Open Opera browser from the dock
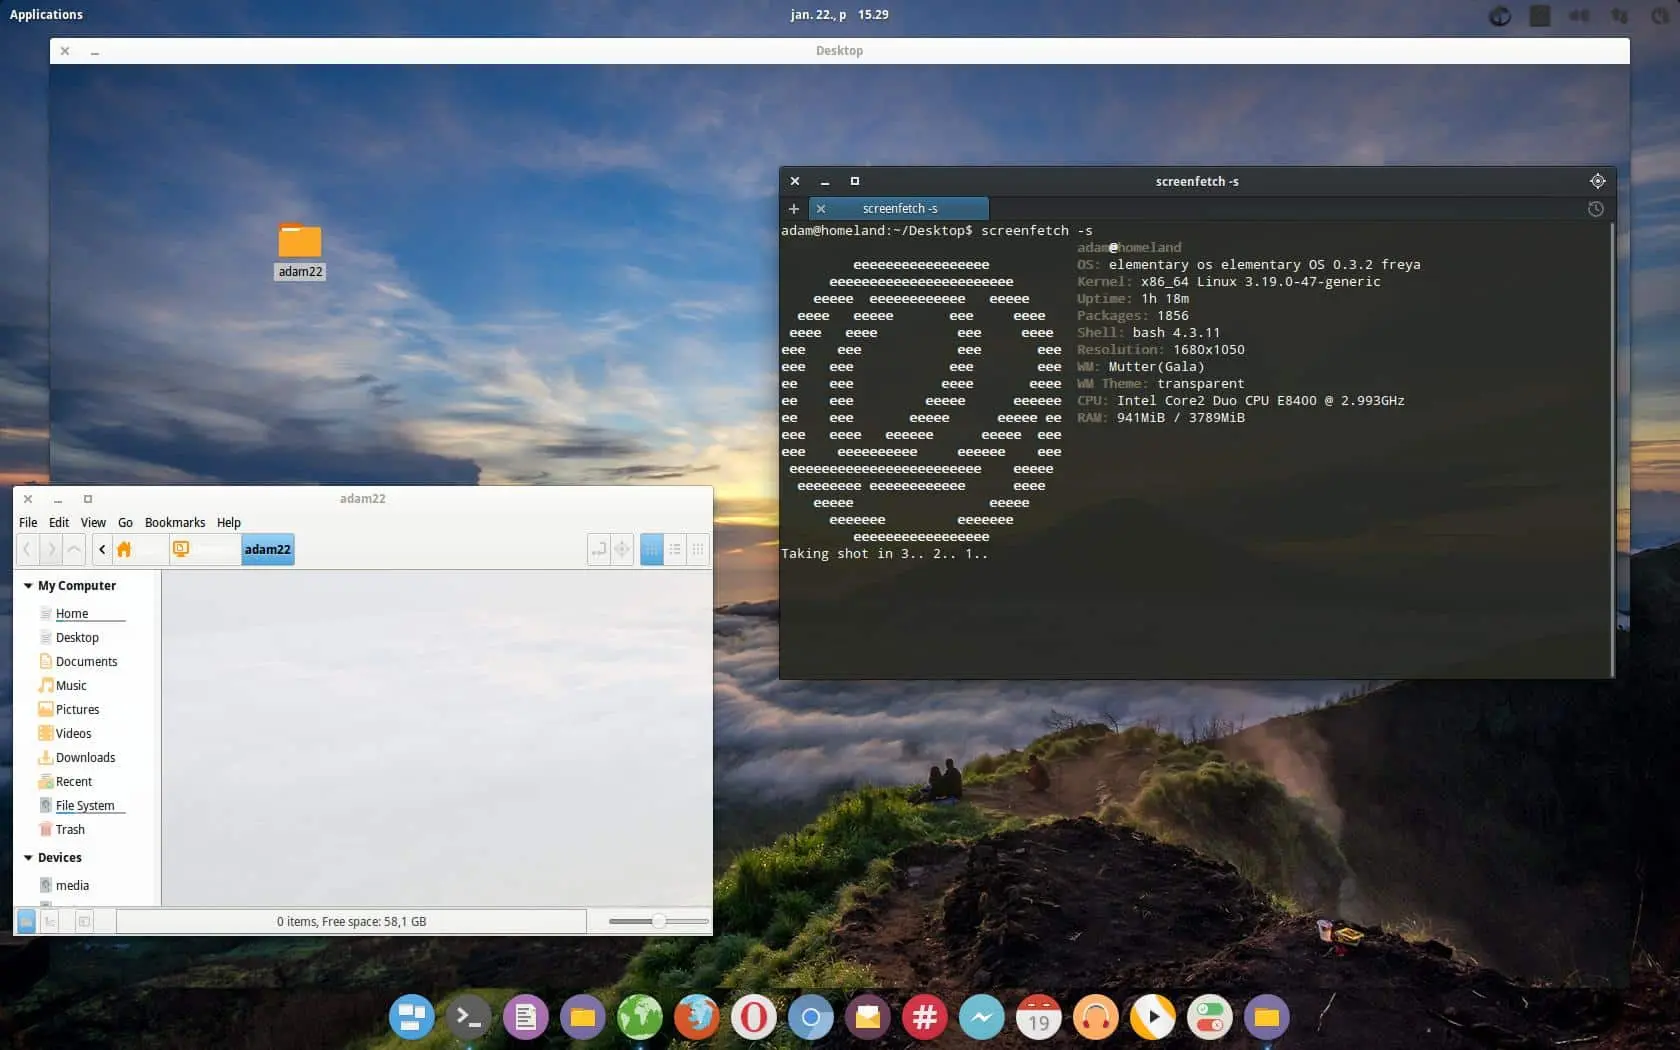Image resolution: width=1680 pixels, height=1050 pixels. pos(754,1017)
